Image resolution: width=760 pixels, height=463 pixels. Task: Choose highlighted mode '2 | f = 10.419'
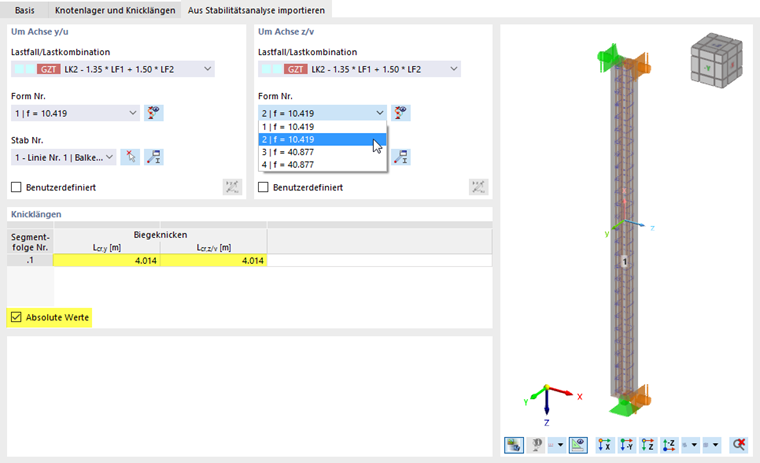[x=322, y=139]
